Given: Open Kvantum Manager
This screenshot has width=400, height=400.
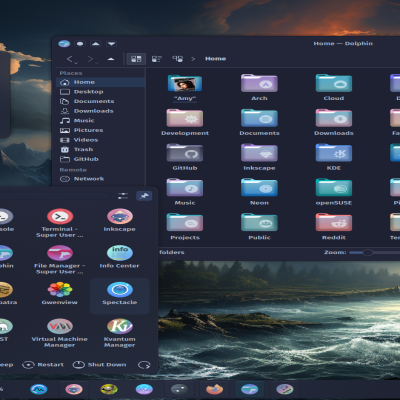Looking at the screenshot, I should click(x=120, y=333).
